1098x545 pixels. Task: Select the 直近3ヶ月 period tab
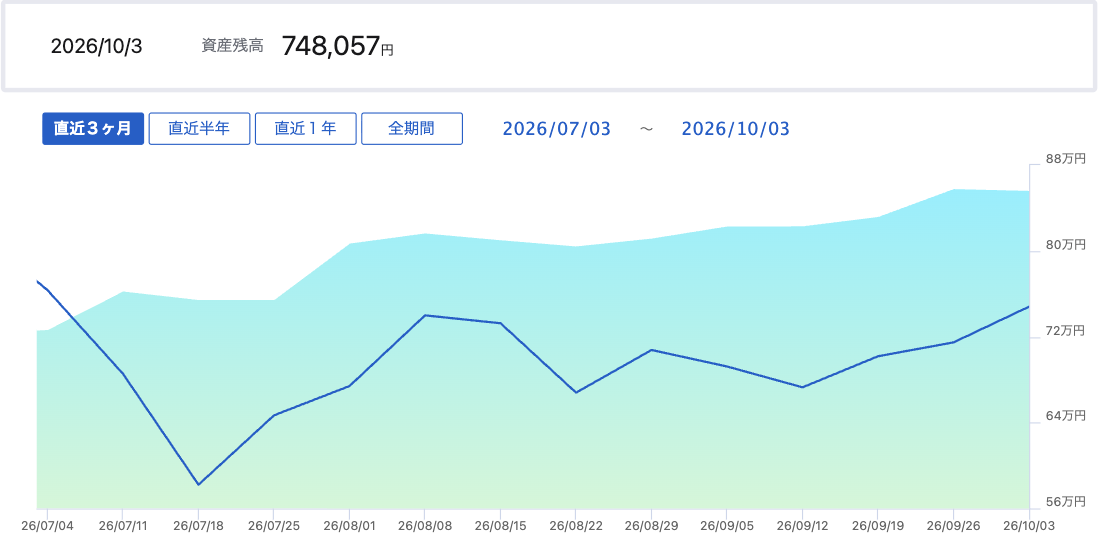point(93,129)
